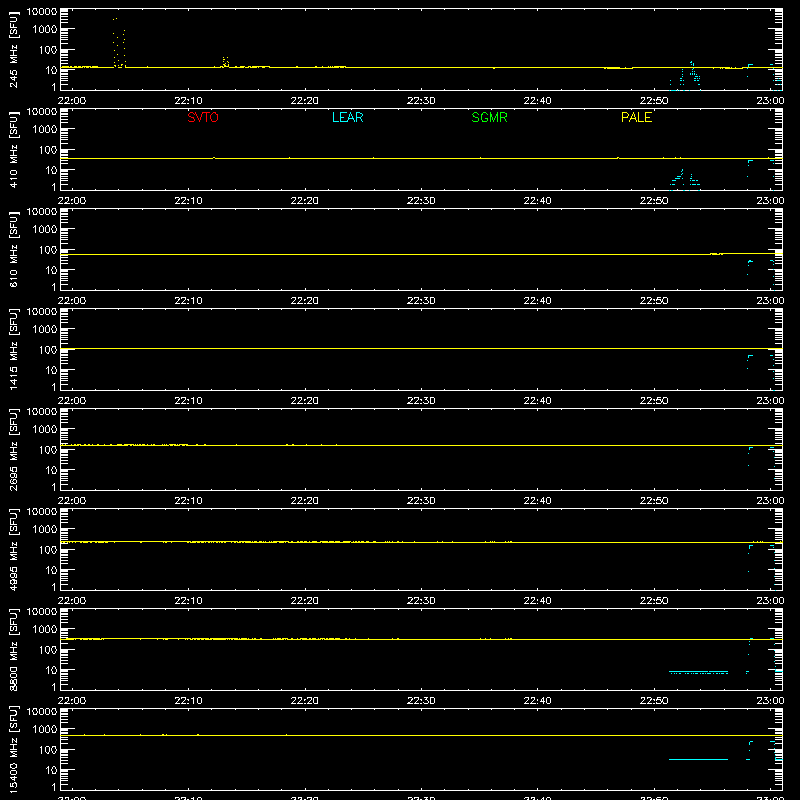Viewport: 800px width, 800px height.
Task: Click the cyan burst cluster in 410 MHz plot
Action: coord(684,179)
